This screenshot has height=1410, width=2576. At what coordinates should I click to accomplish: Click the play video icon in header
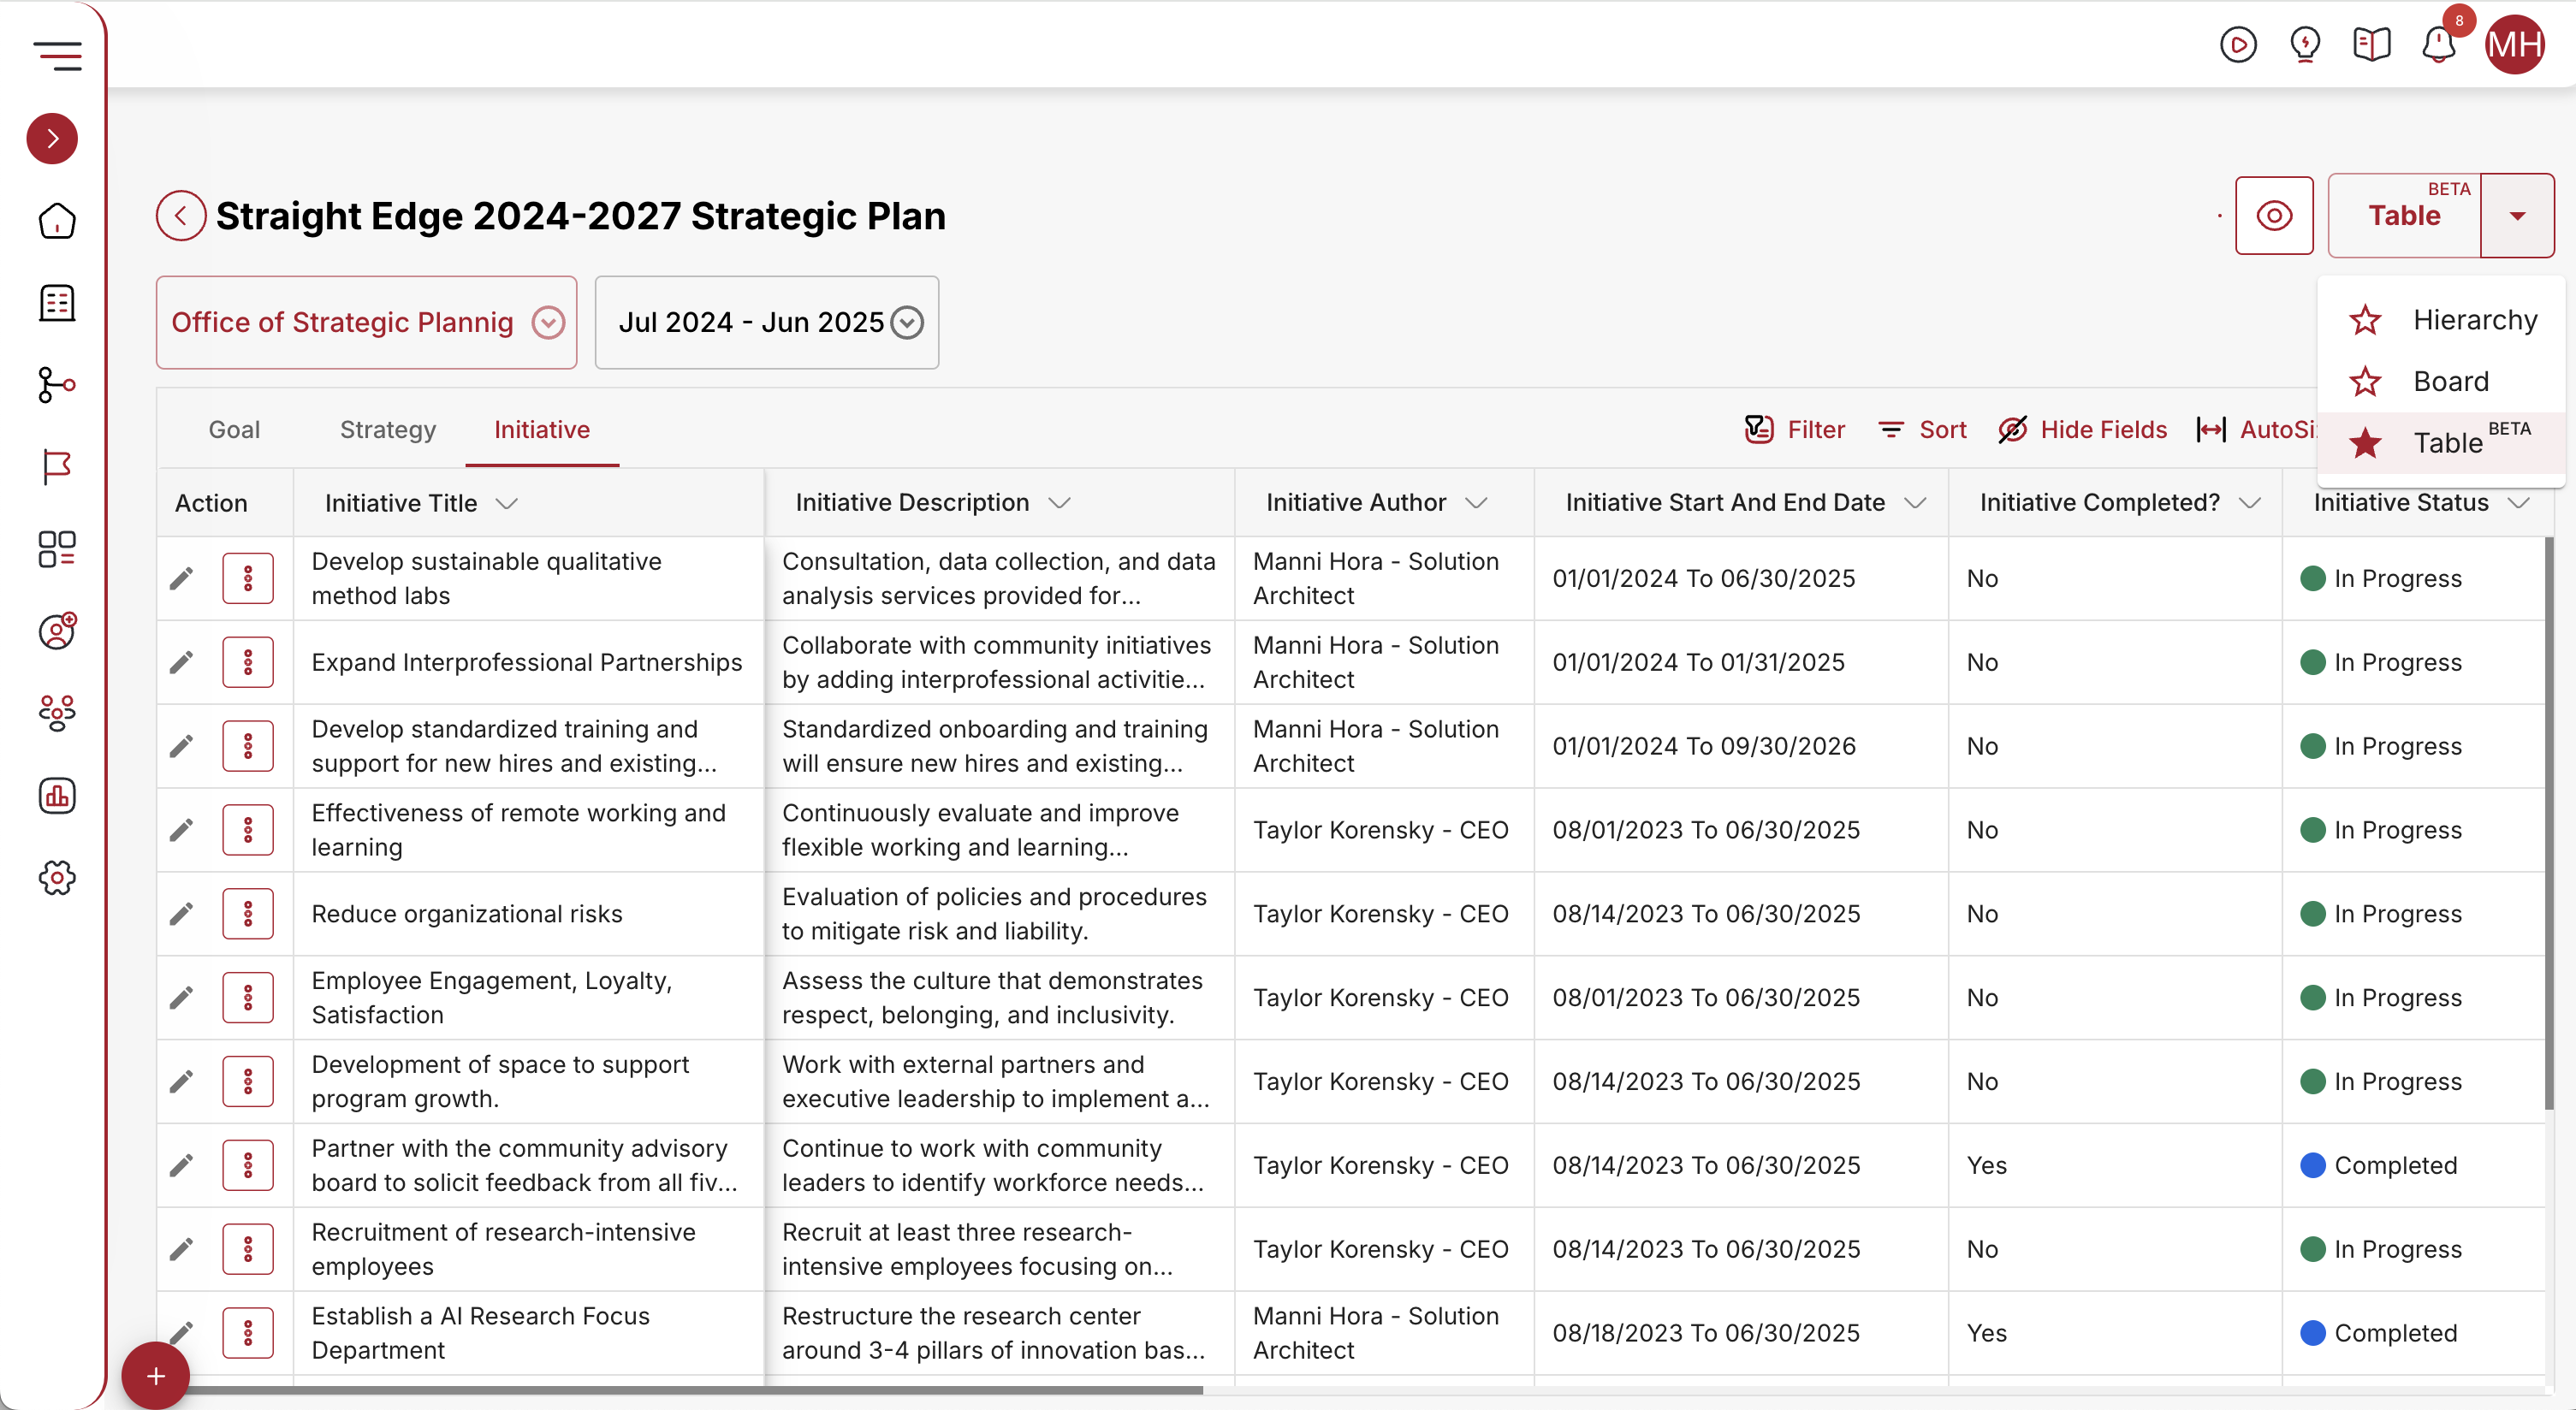pyautogui.click(x=2238, y=45)
